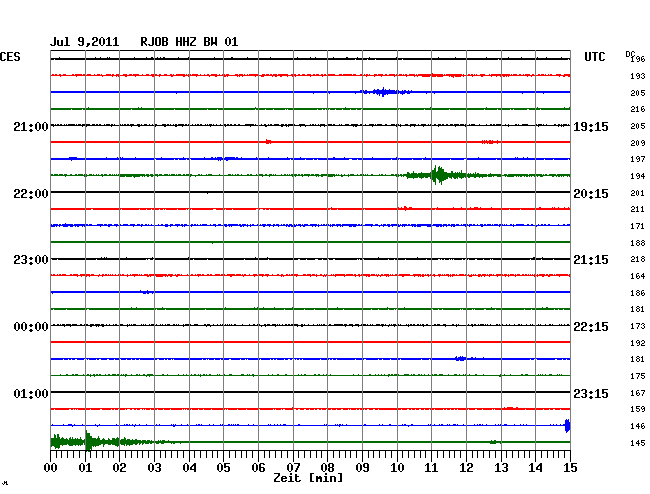Click minute tick label '06' on the axis
Viewport: 650px width, 494px height.
[258, 467]
